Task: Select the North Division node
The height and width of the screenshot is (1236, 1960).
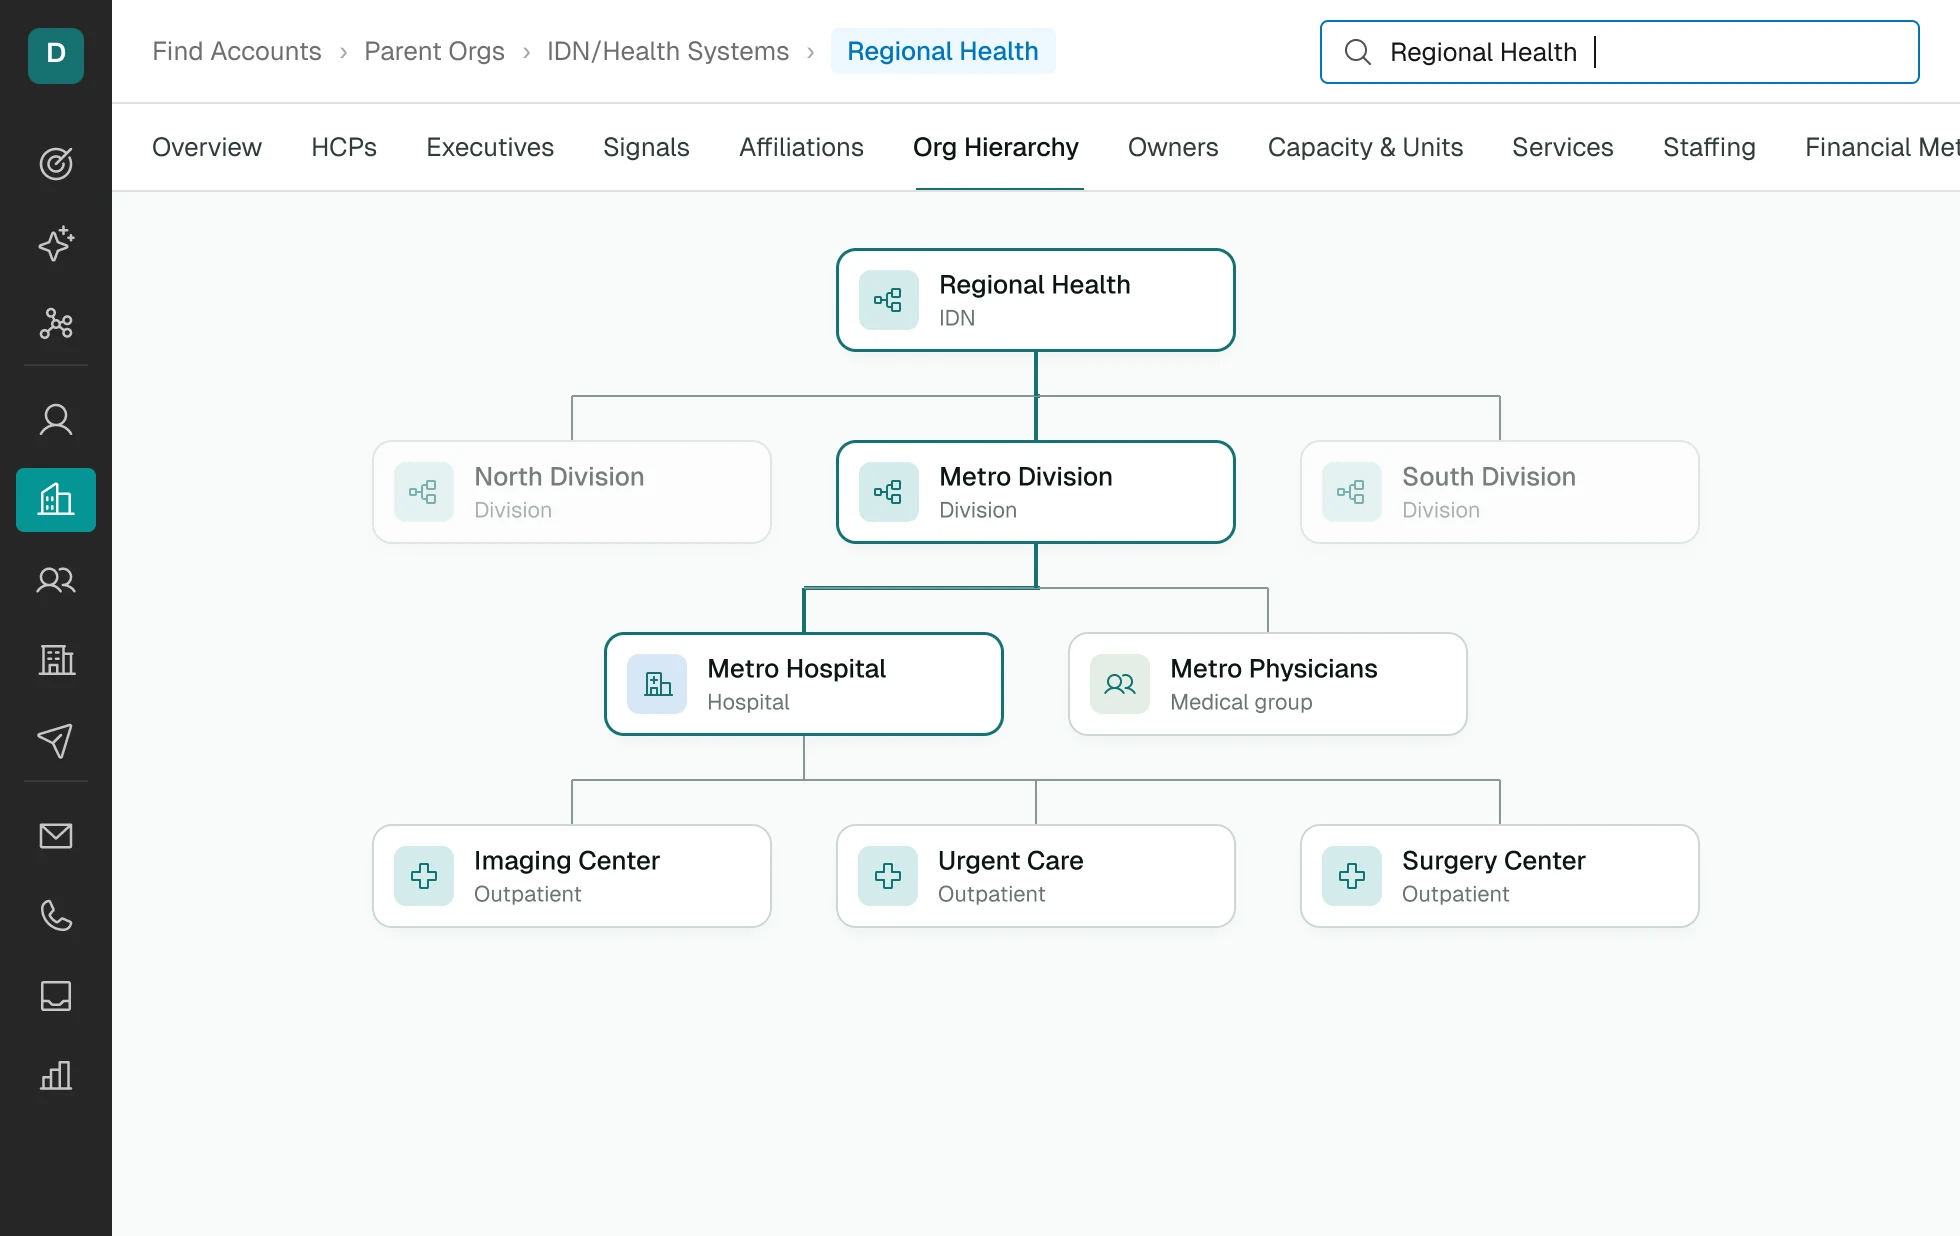Action: [x=572, y=492]
